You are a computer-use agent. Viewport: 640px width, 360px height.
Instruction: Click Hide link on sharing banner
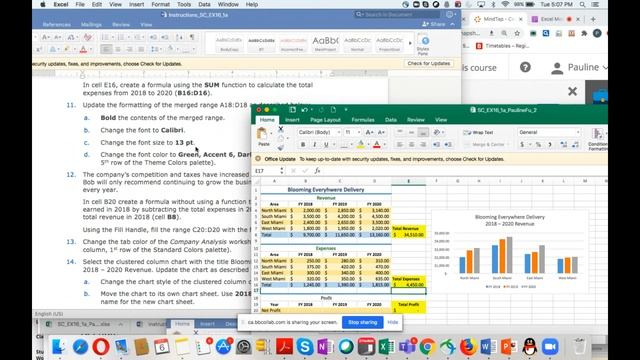click(393, 322)
